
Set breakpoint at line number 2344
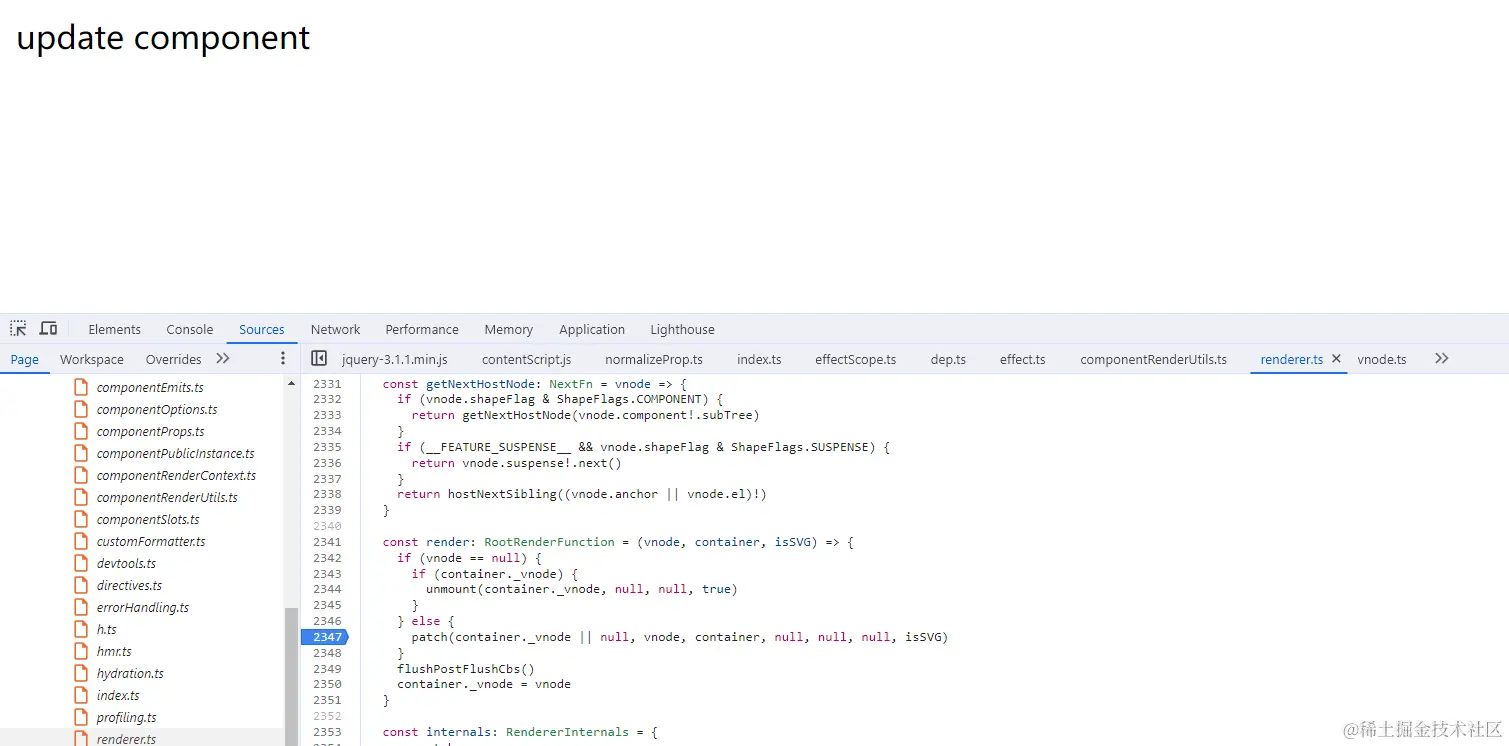pyautogui.click(x=327, y=589)
